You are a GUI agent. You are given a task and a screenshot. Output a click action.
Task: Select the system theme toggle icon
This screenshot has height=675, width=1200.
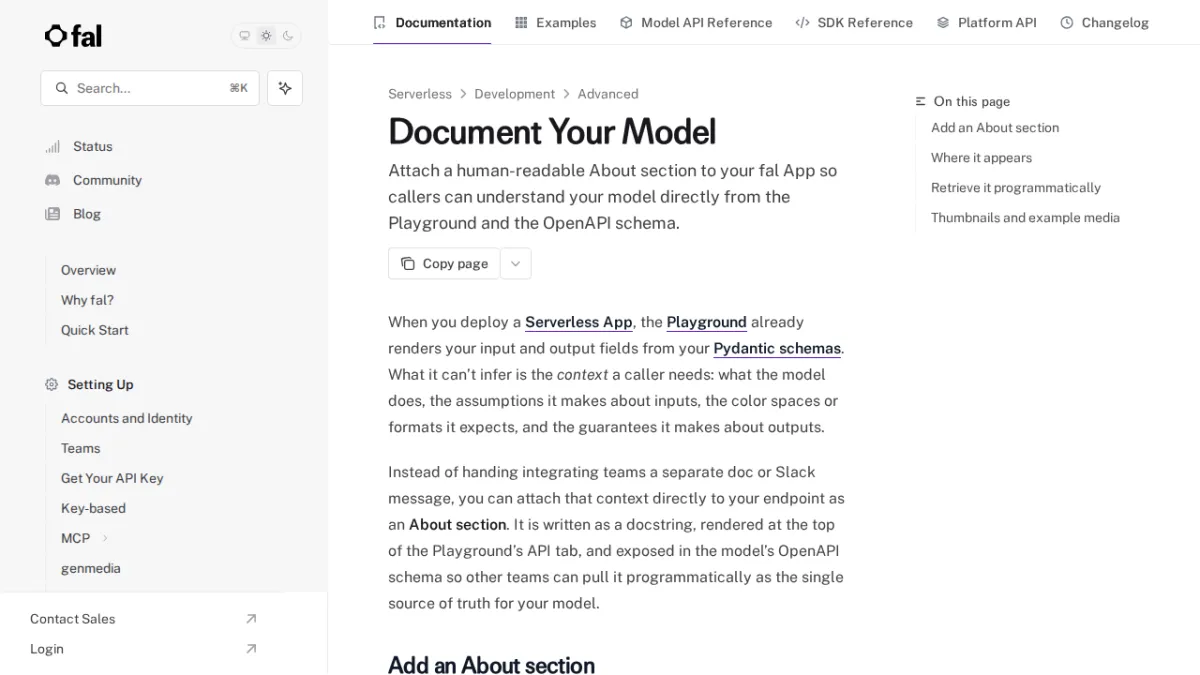coord(244,36)
